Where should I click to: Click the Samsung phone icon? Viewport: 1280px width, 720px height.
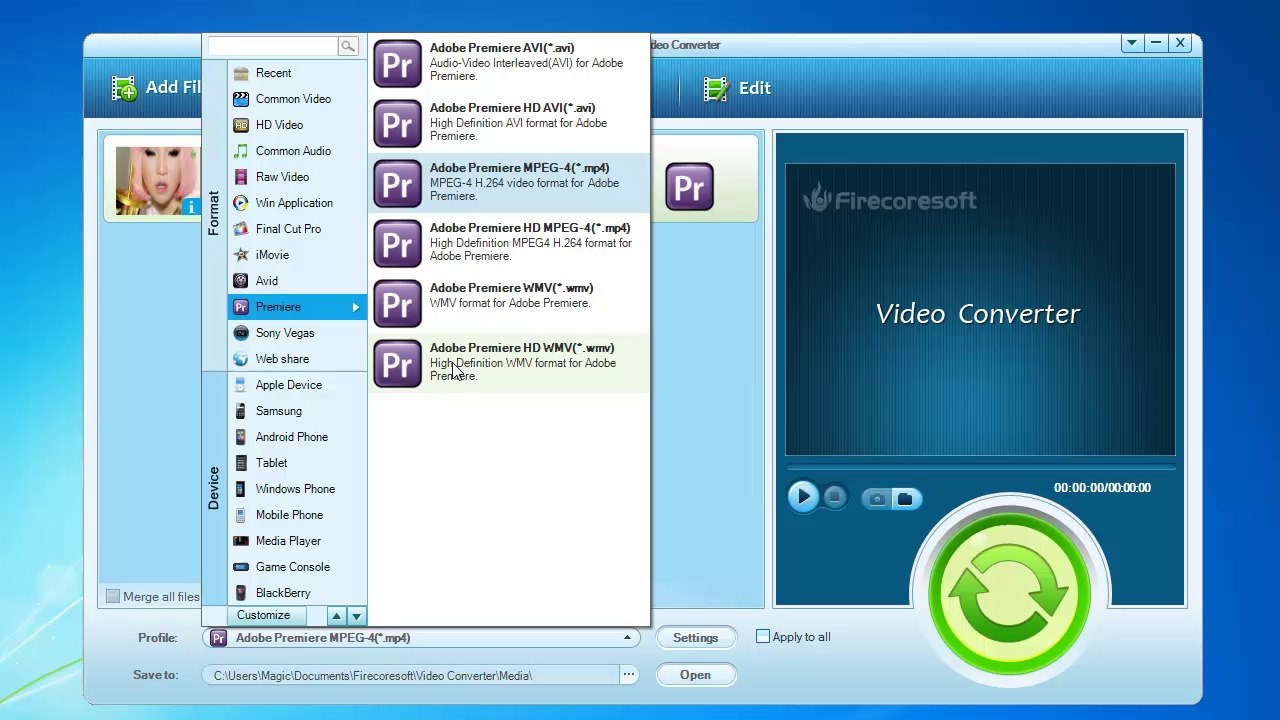click(241, 411)
